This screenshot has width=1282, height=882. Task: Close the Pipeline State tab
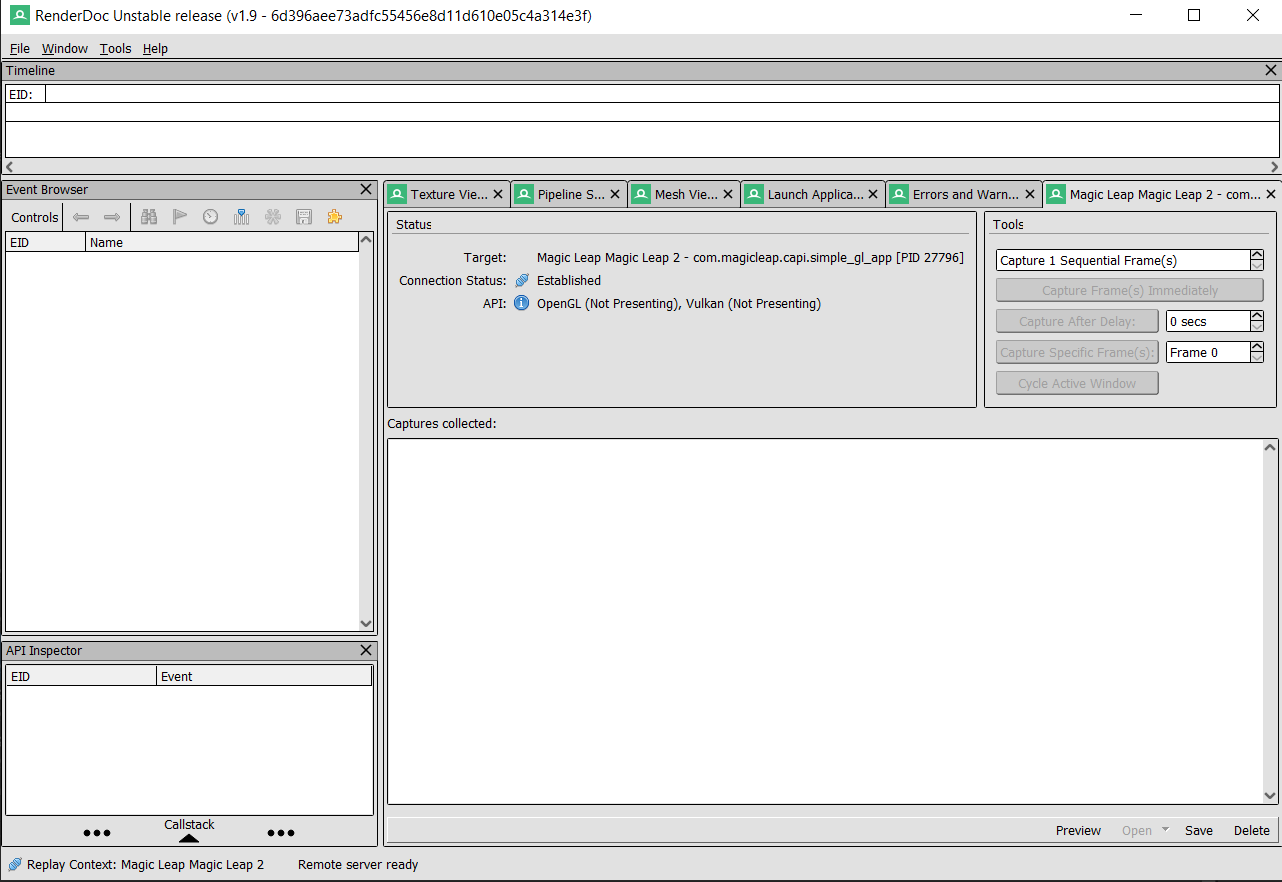click(615, 195)
